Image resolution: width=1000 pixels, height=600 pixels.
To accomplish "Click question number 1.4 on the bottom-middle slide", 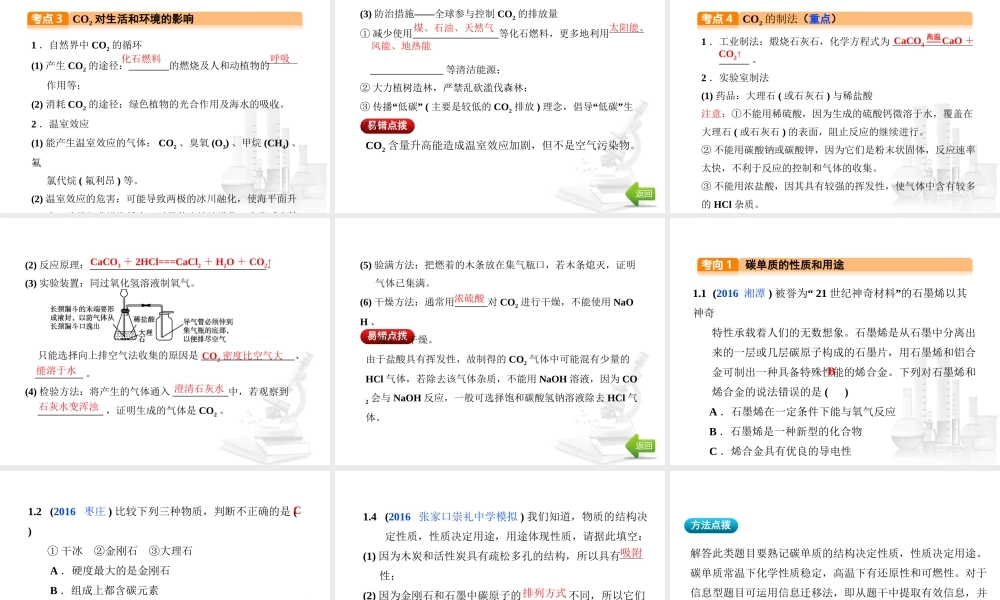I will (370, 516).
